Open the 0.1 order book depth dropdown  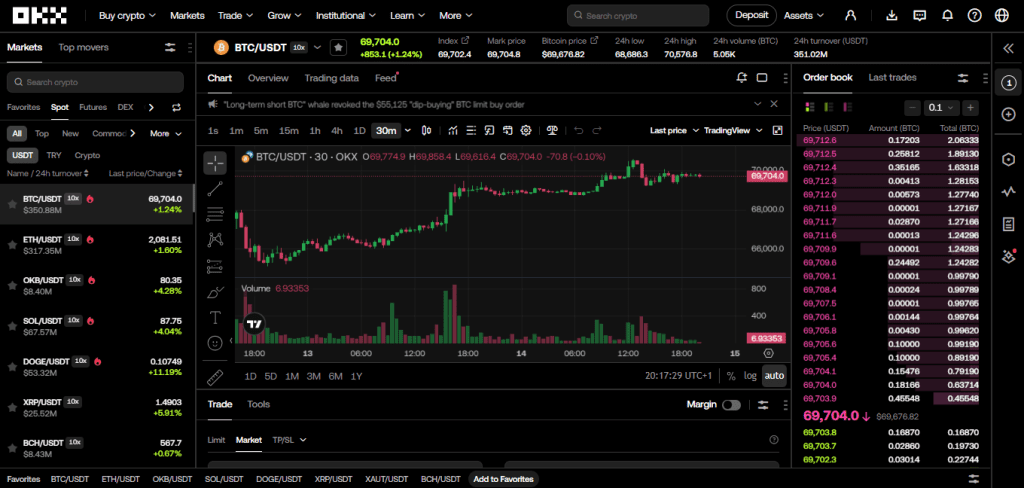pyautogui.click(x=941, y=107)
